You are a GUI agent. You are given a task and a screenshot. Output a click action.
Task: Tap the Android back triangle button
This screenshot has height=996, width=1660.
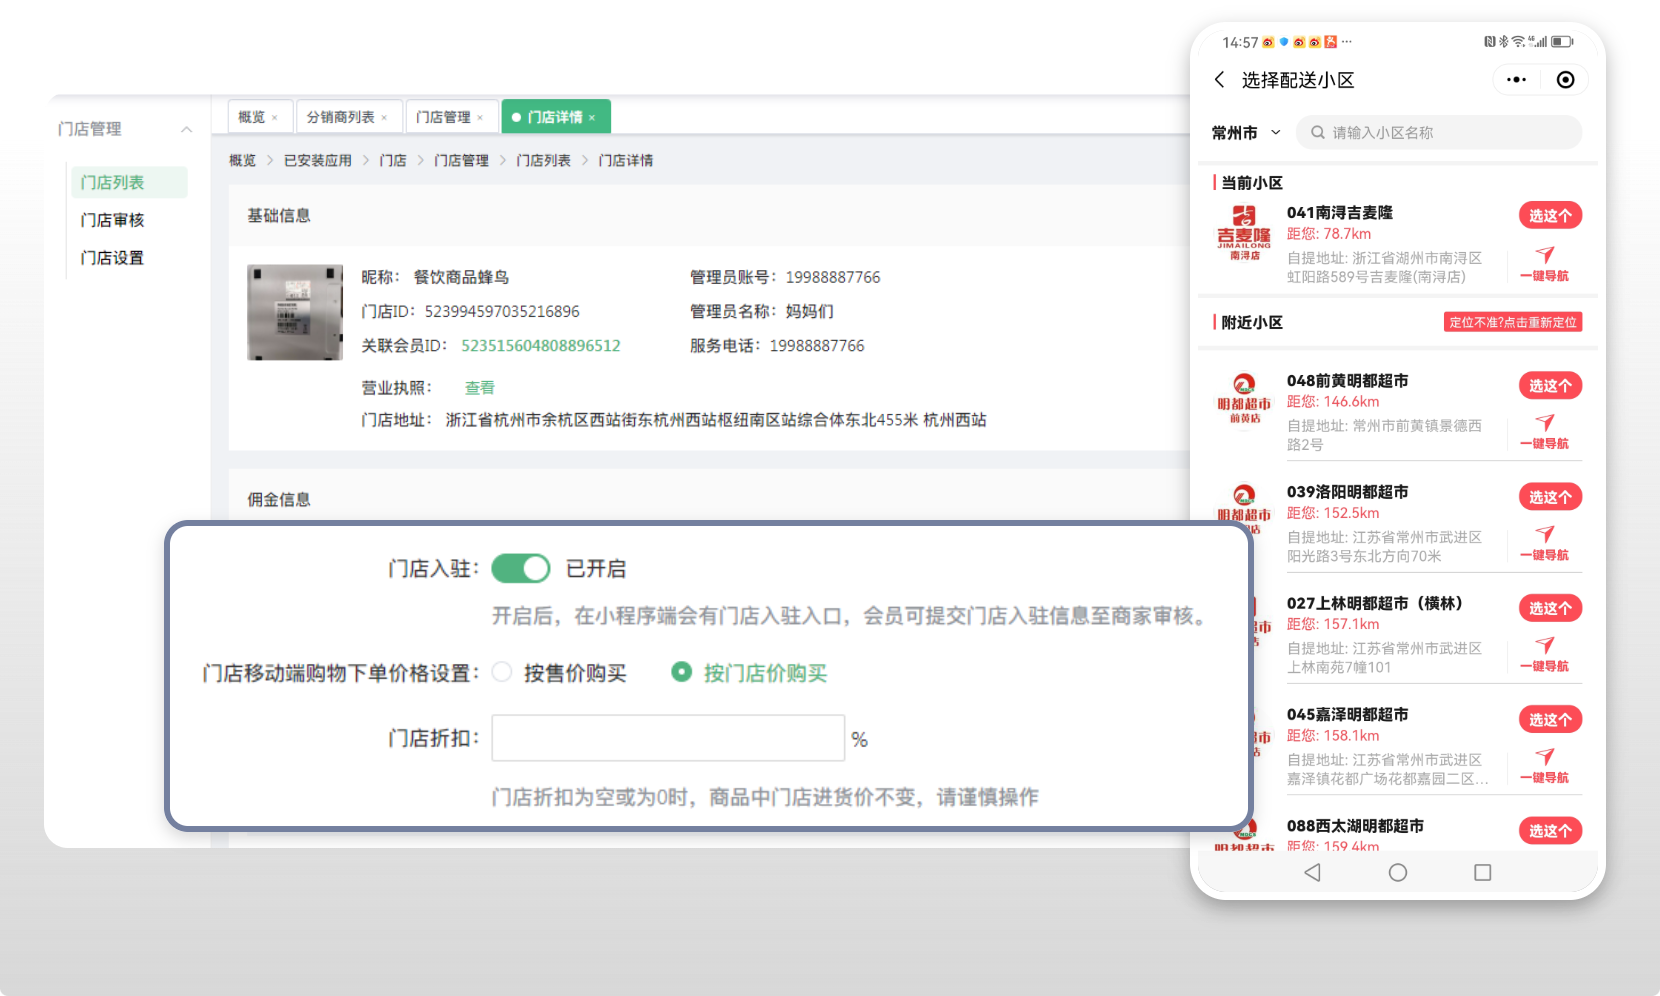1313,873
